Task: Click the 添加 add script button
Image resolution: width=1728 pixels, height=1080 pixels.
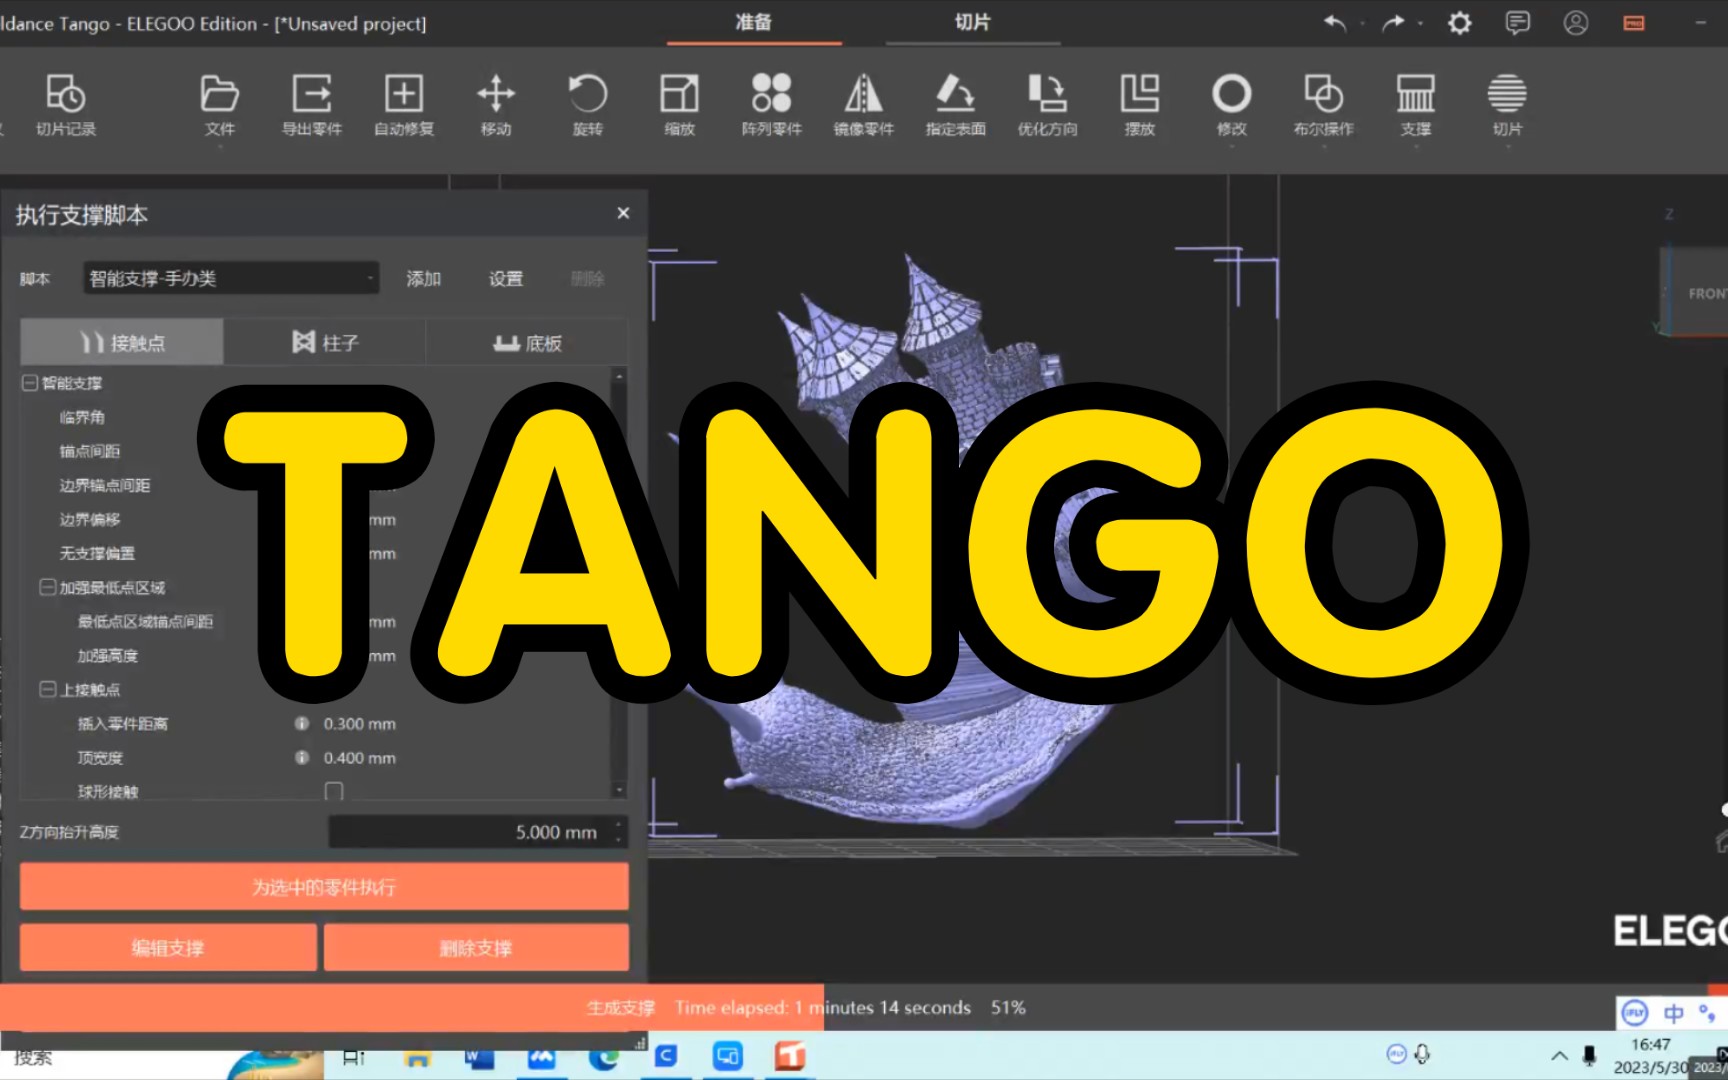Action: coord(424,279)
